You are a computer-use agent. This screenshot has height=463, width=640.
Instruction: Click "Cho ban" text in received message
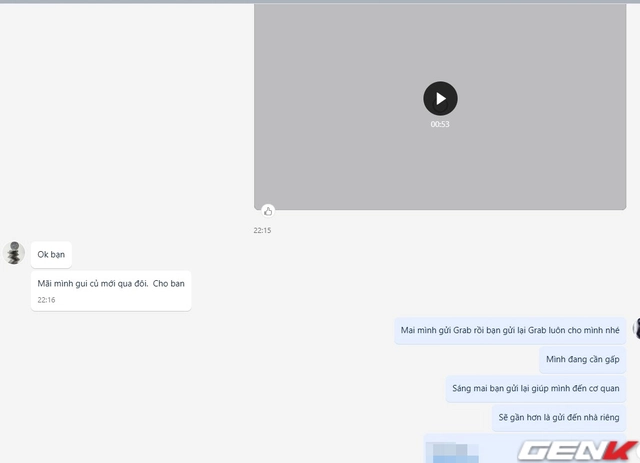[169, 284]
